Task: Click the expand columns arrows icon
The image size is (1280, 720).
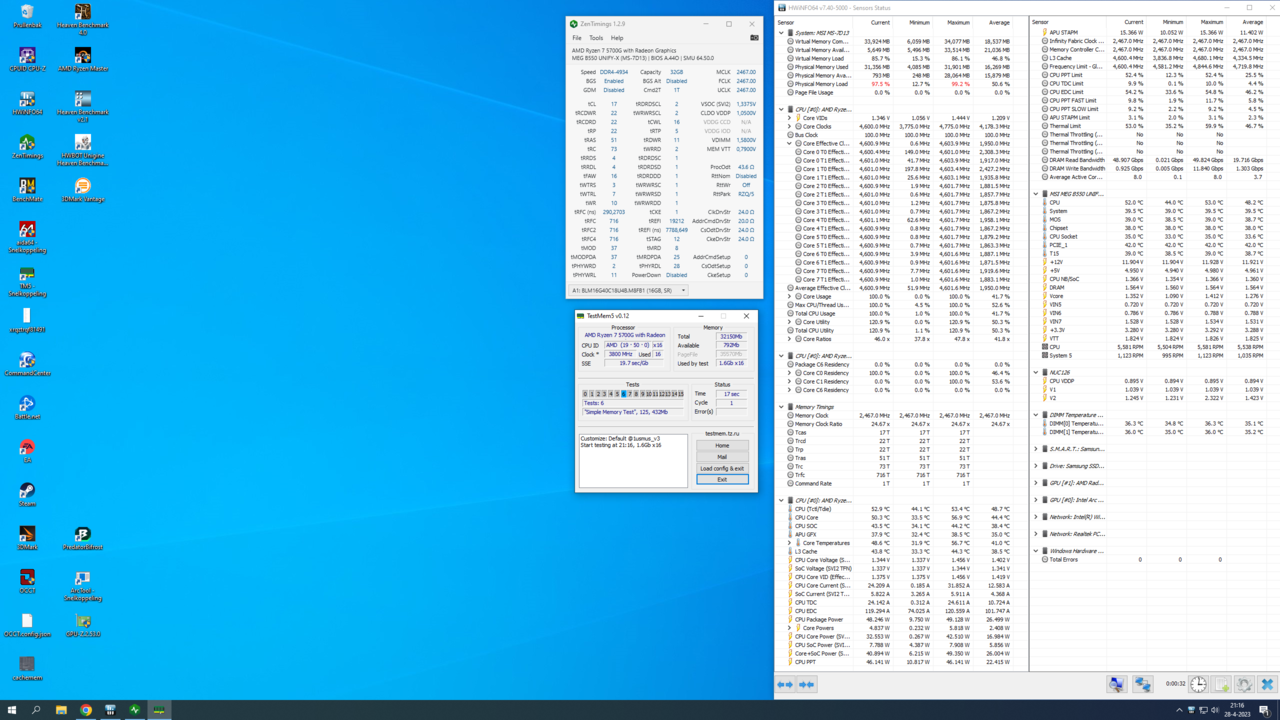Action: click(785, 684)
